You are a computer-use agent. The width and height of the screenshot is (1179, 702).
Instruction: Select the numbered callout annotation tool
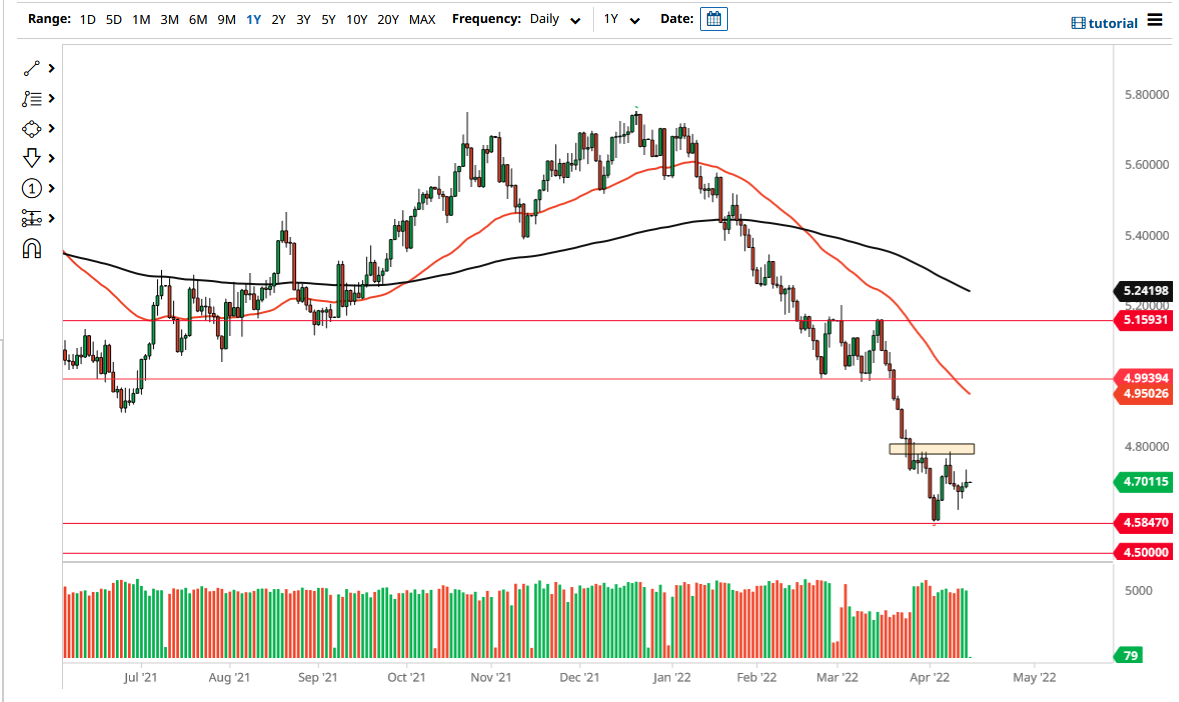30,188
